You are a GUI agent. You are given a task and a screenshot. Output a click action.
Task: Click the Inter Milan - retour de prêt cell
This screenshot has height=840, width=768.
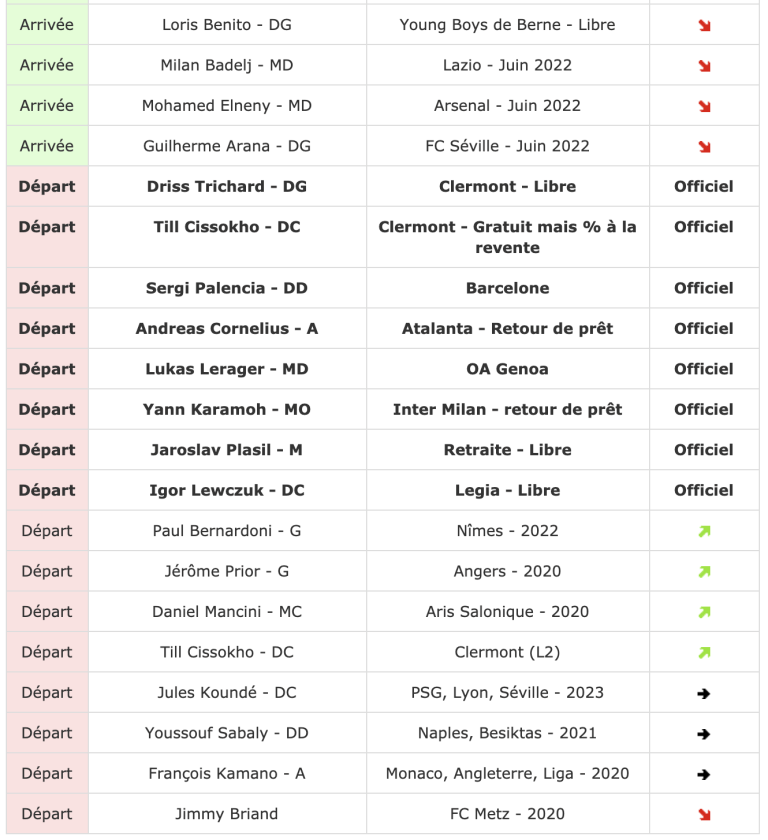pos(507,409)
